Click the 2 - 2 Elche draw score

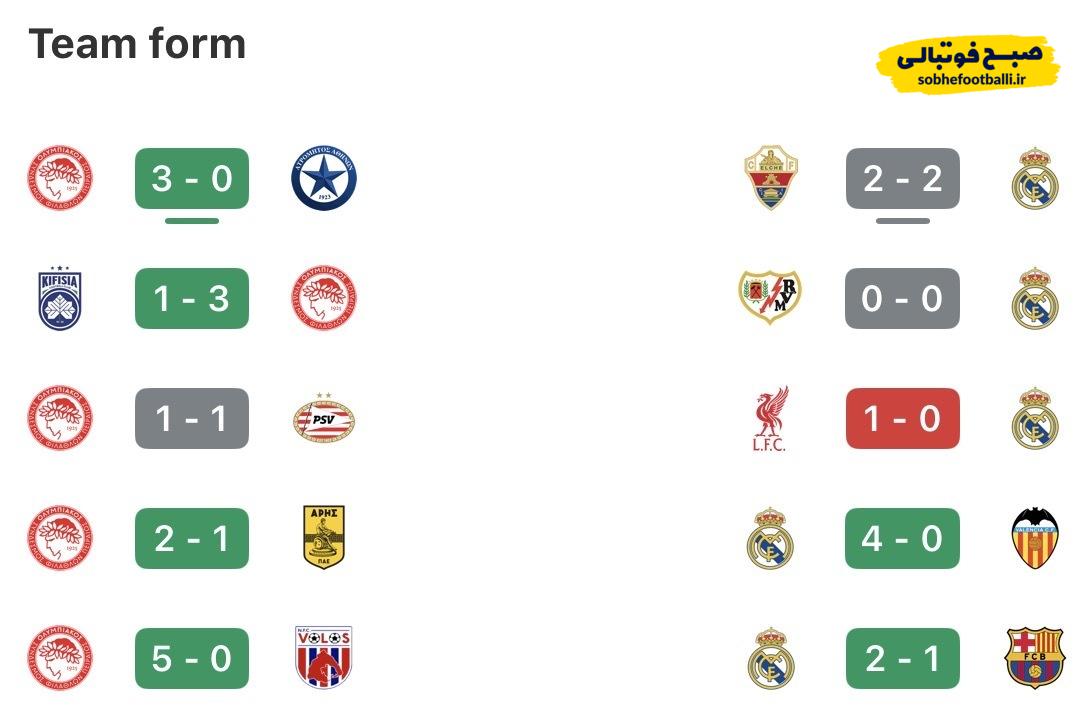[x=902, y=179]
